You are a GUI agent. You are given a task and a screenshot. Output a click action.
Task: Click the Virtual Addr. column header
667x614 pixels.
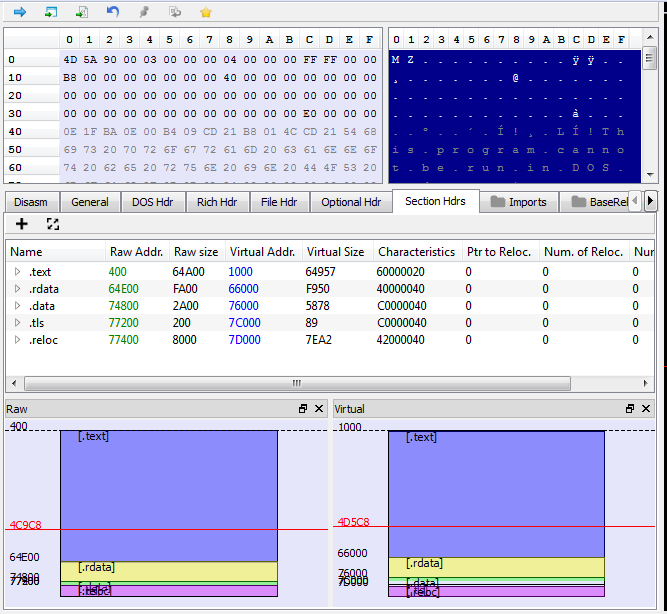263,252
